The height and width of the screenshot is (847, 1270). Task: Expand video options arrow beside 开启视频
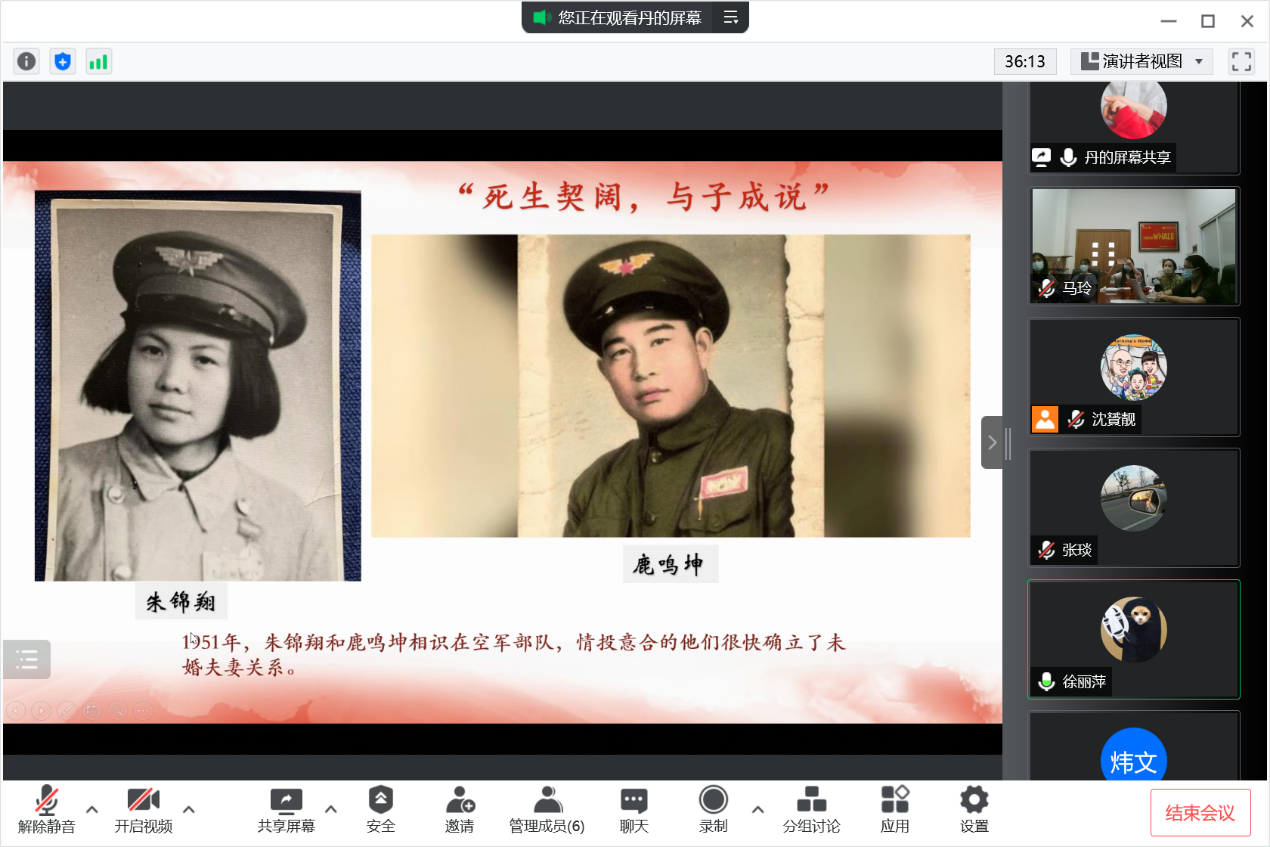click(x=189, y=809)
